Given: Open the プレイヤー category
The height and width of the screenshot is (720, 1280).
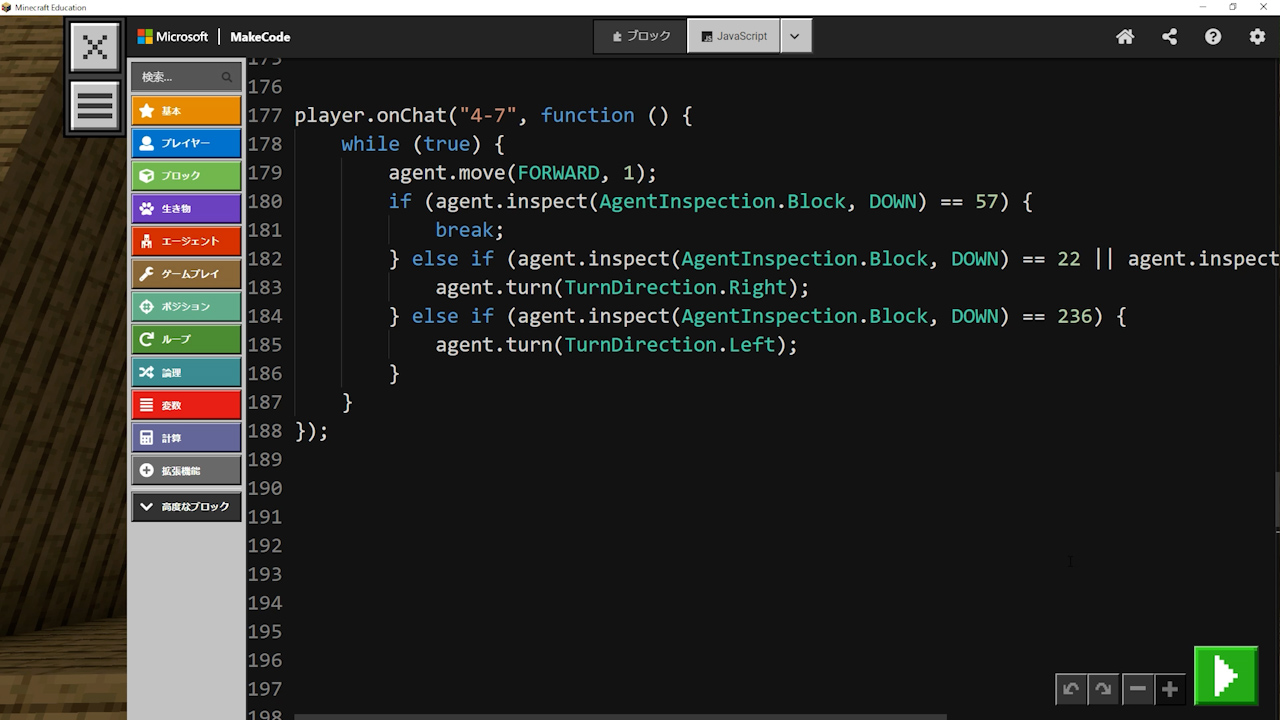Looking at the screenshot, I should click(186, 143).
